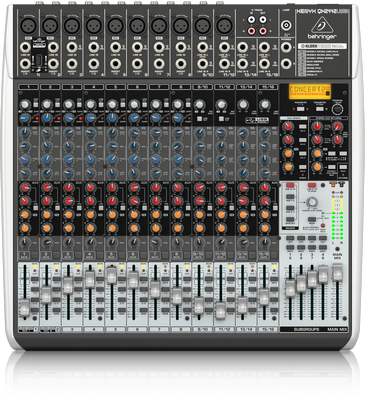
Task: Click the SUBGROUPS label at bottom
Action: (x=306, y=329)
